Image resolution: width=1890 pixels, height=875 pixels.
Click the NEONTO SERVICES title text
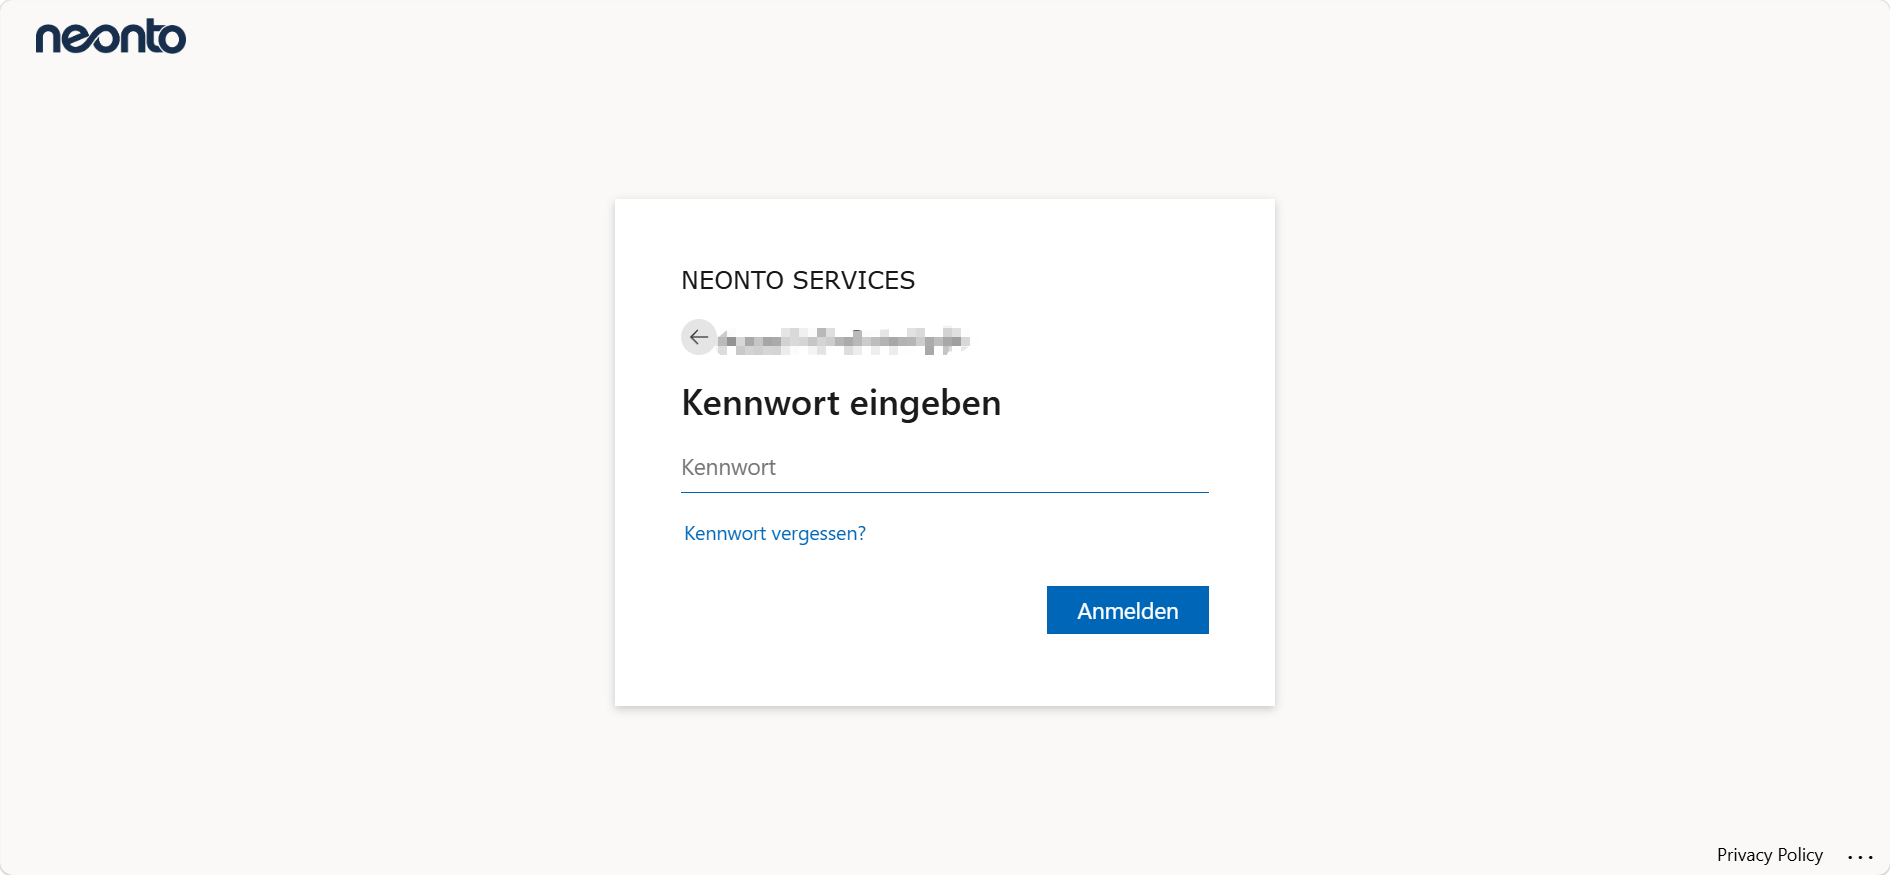click(x=798, y=281)
